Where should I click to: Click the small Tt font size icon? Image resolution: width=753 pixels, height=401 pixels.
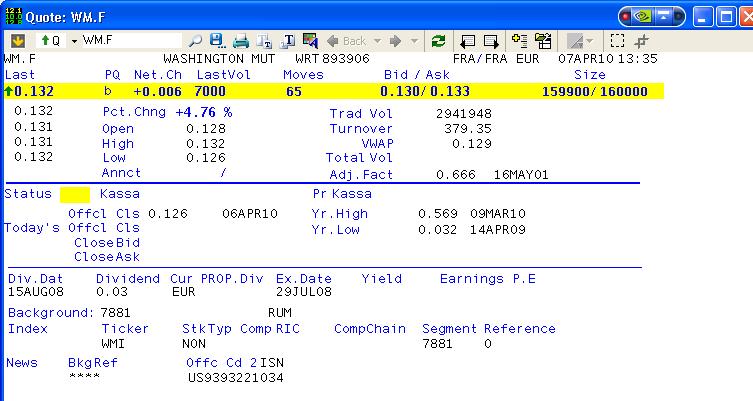264,42
